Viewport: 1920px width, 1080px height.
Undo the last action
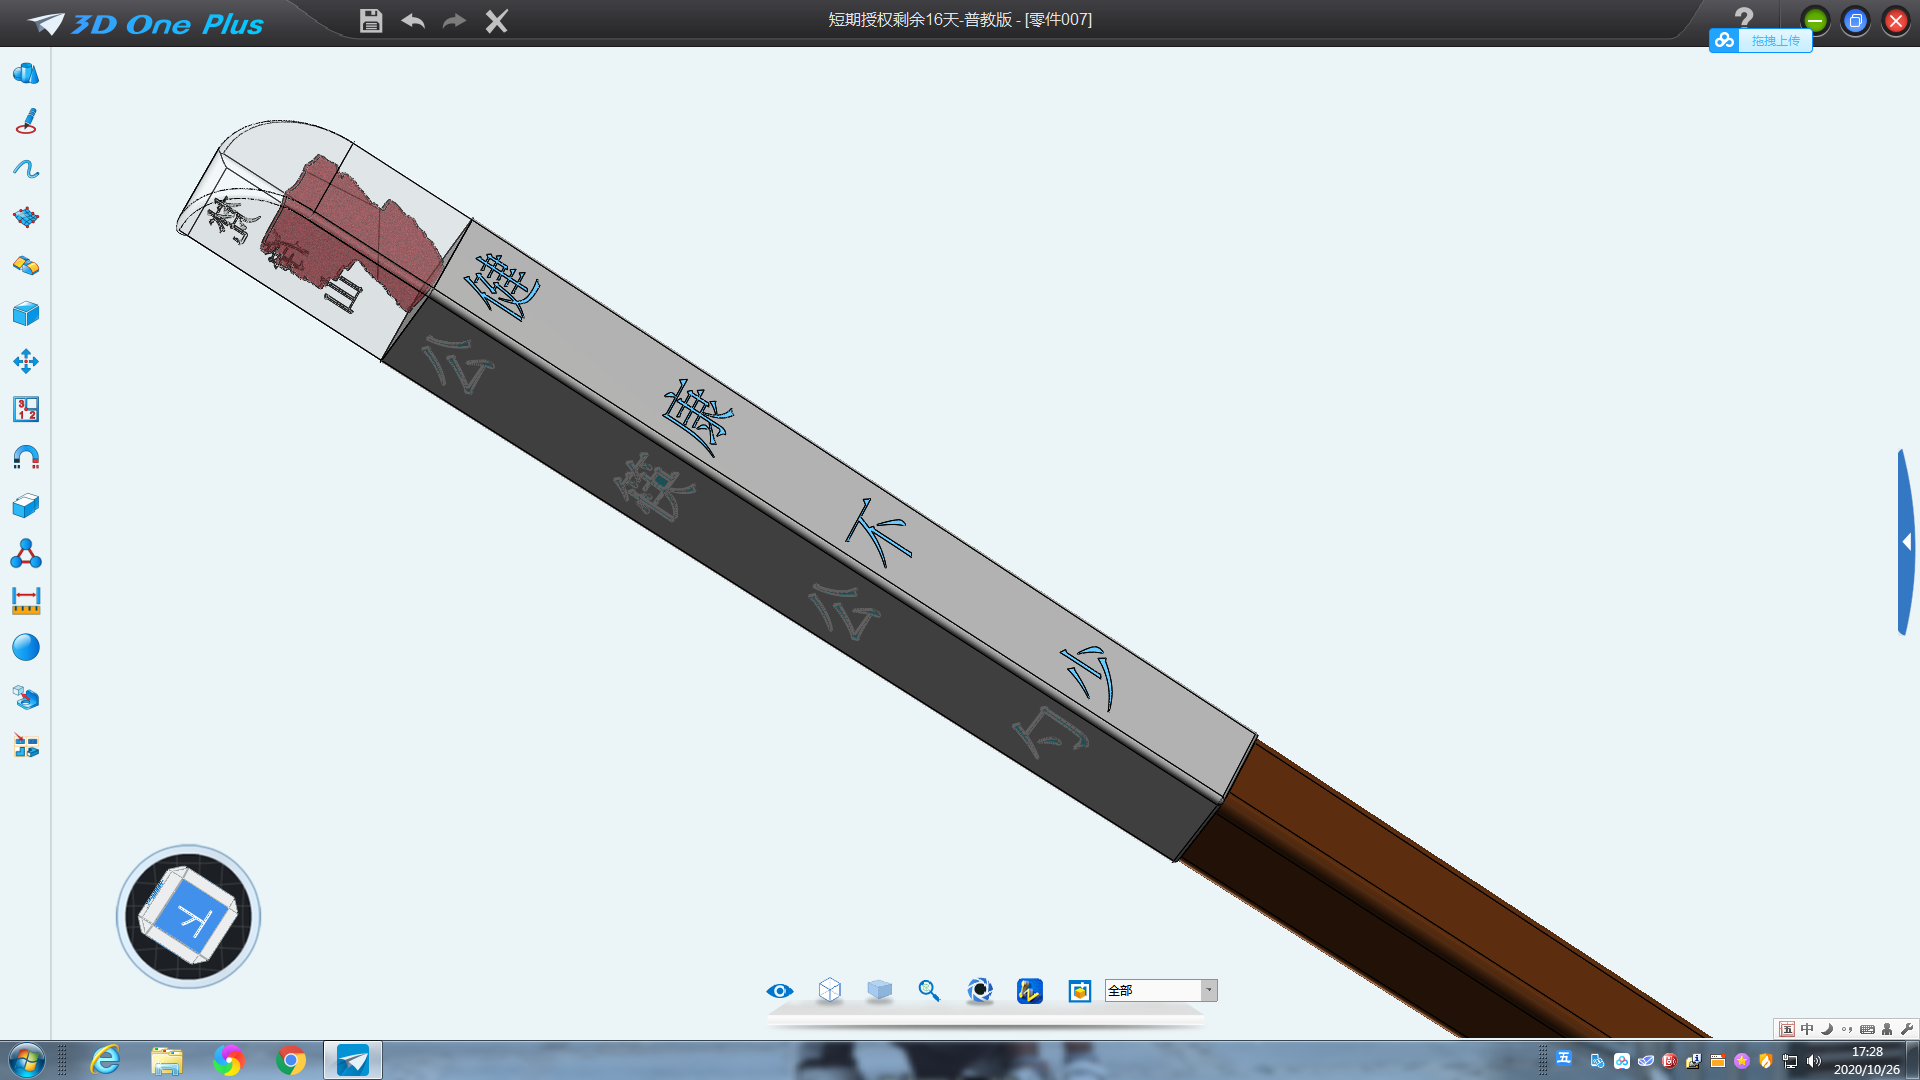[x=412, y=19]
